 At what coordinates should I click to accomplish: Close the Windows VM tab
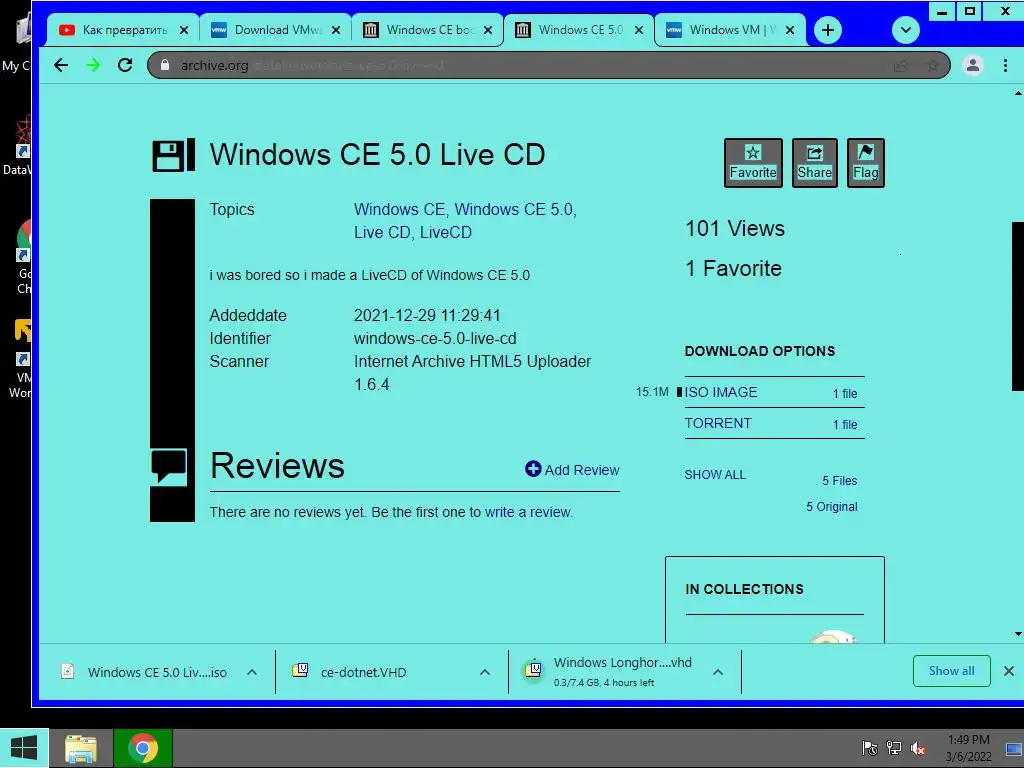coord(790,30)
